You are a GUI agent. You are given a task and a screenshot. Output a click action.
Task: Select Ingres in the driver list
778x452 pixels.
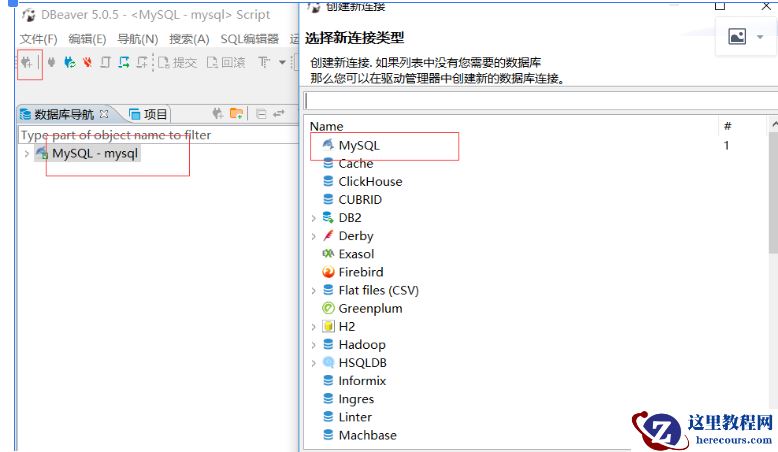click(x=356, y=399)
